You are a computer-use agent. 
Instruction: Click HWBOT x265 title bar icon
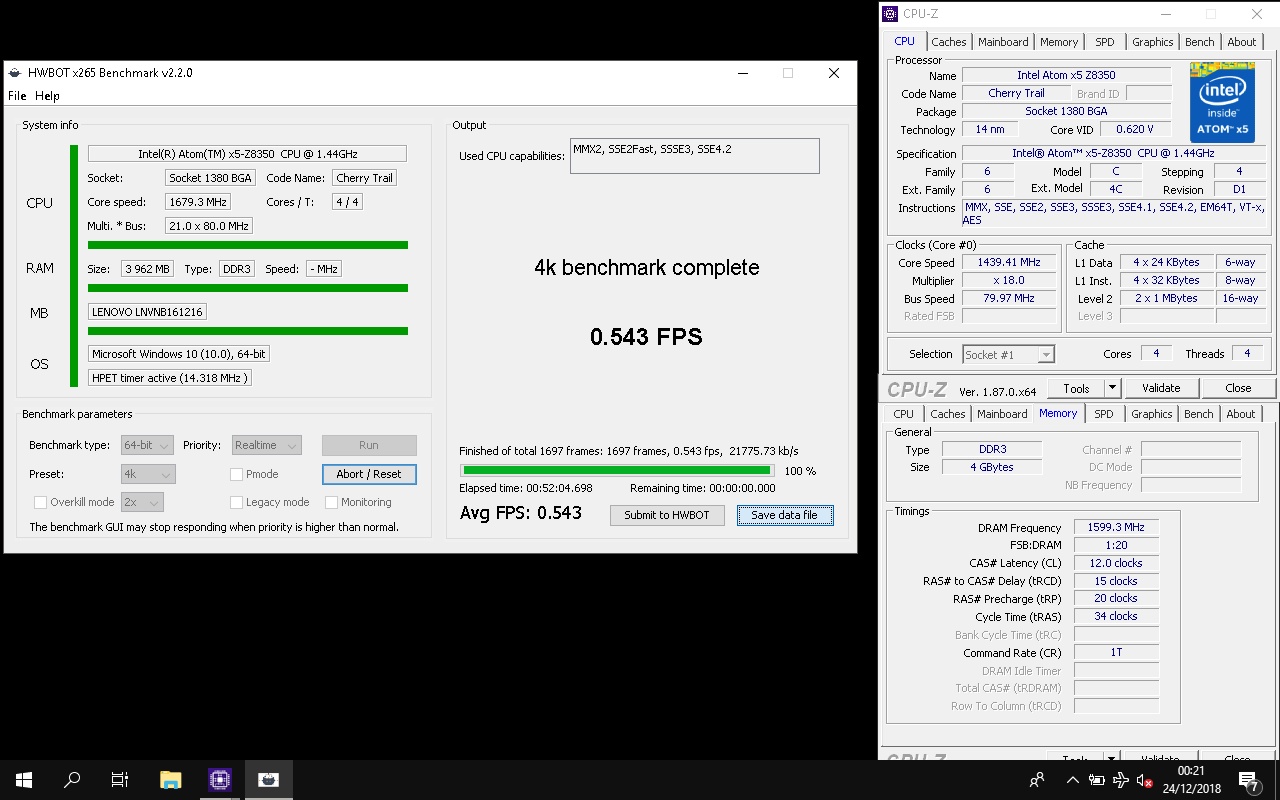[14, 73]
